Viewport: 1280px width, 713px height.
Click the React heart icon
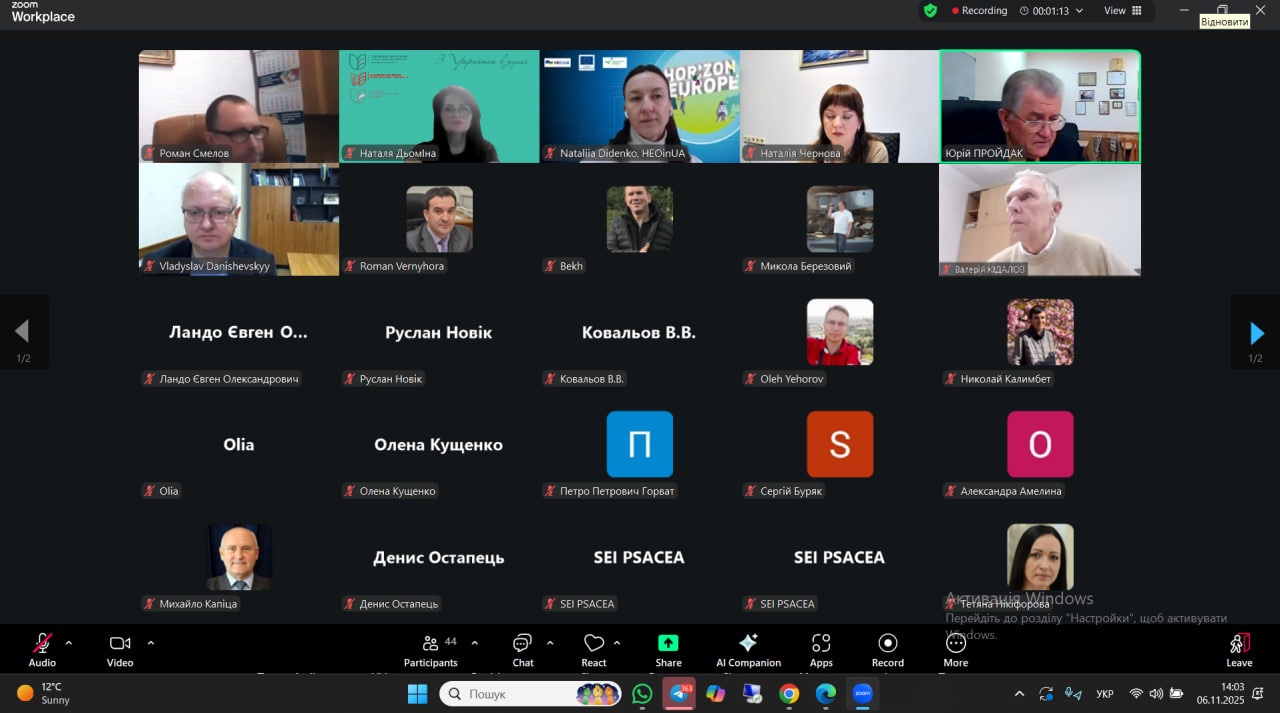coord(594,643)
